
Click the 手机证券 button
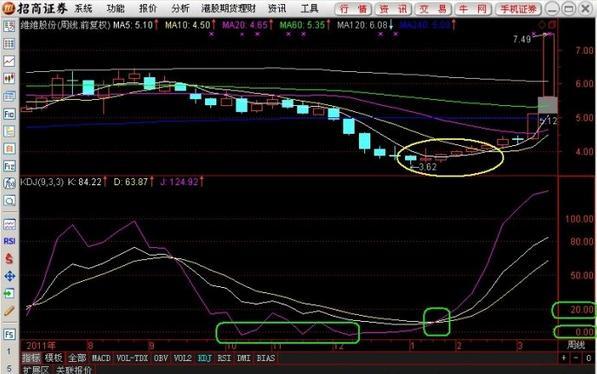click(x=518, y=9)
